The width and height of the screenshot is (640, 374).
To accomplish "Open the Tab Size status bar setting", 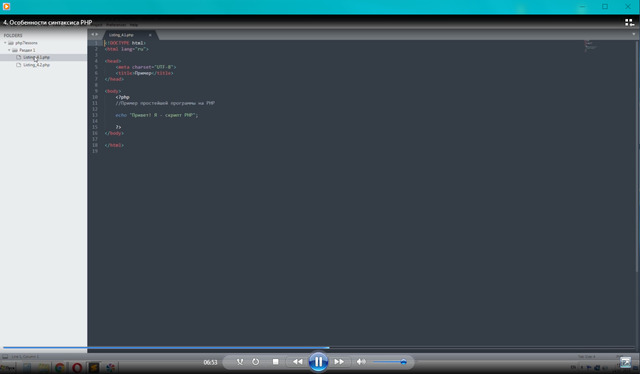I will coord(587,356).
